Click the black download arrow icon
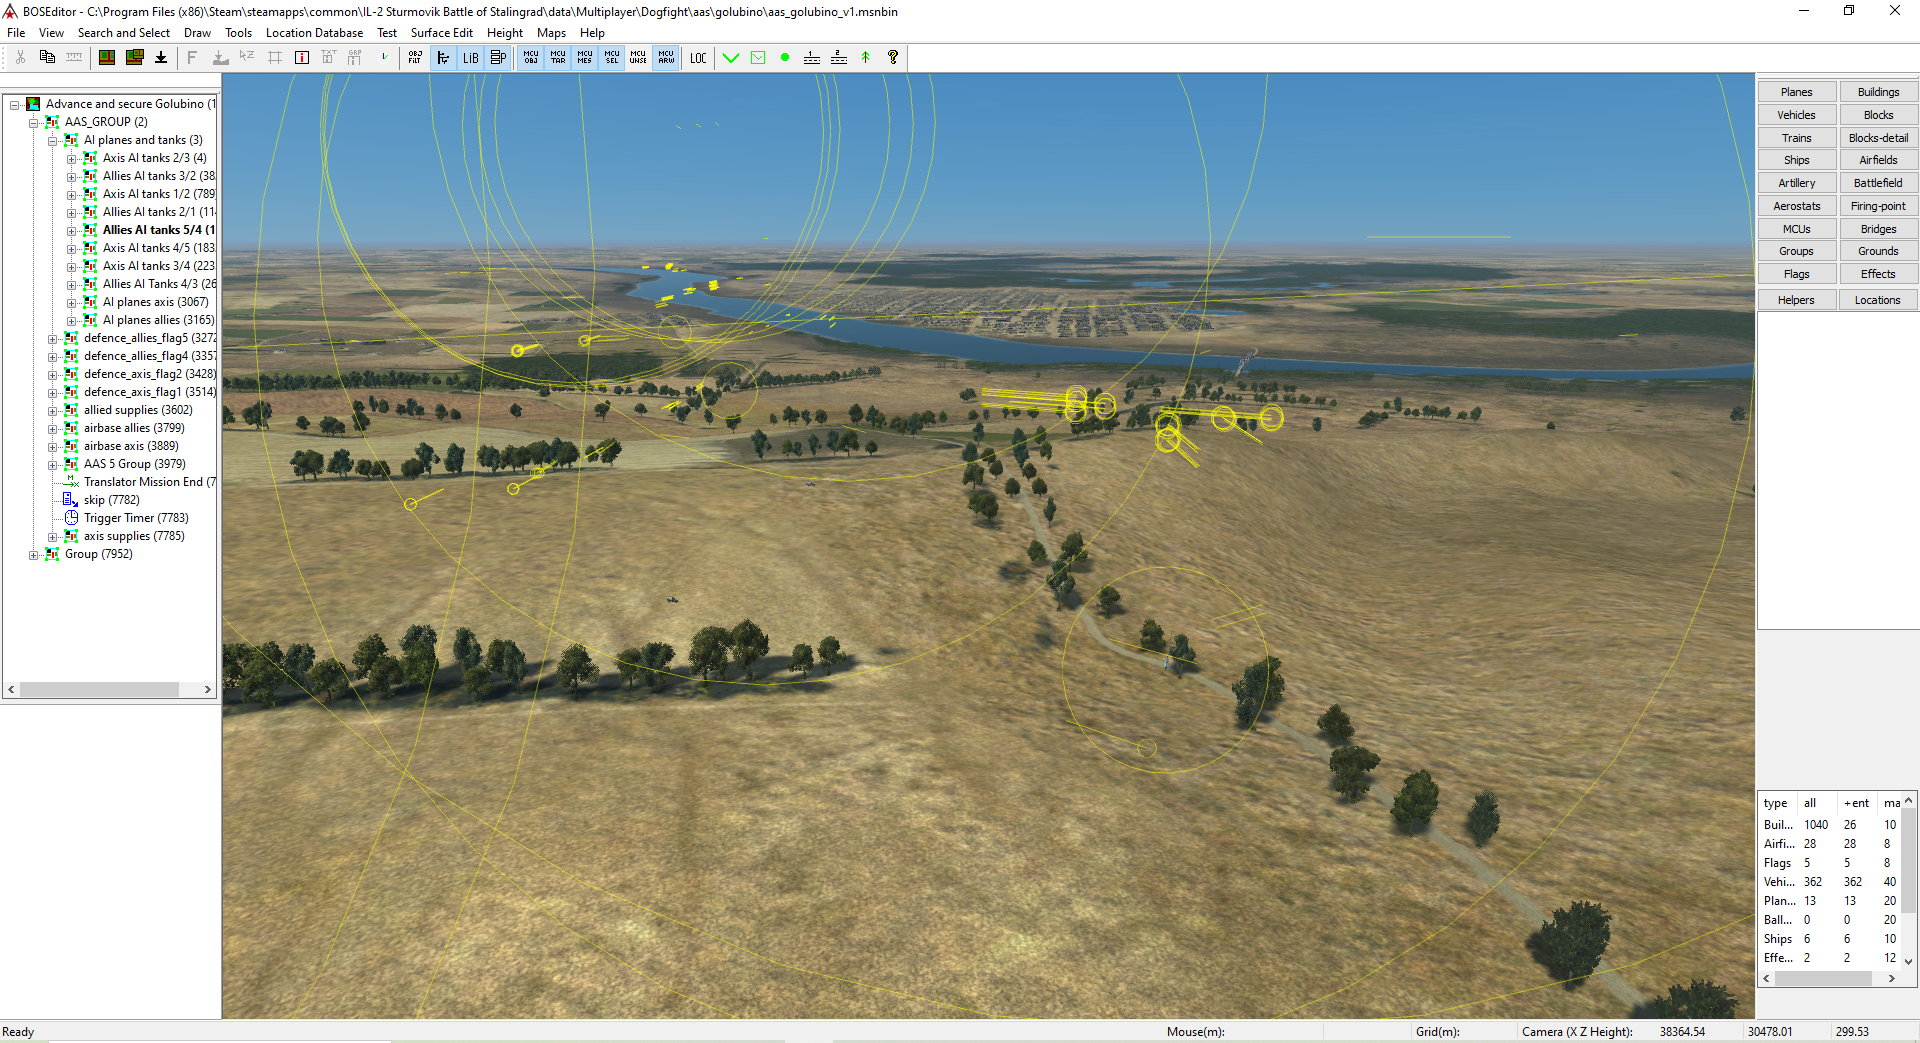The image size is (1920, 1043). [x=161, y=58]
